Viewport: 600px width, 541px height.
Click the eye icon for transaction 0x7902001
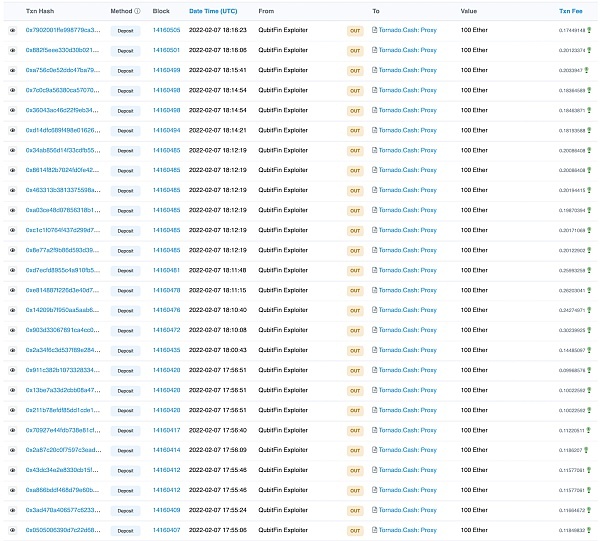pos(13,31)
